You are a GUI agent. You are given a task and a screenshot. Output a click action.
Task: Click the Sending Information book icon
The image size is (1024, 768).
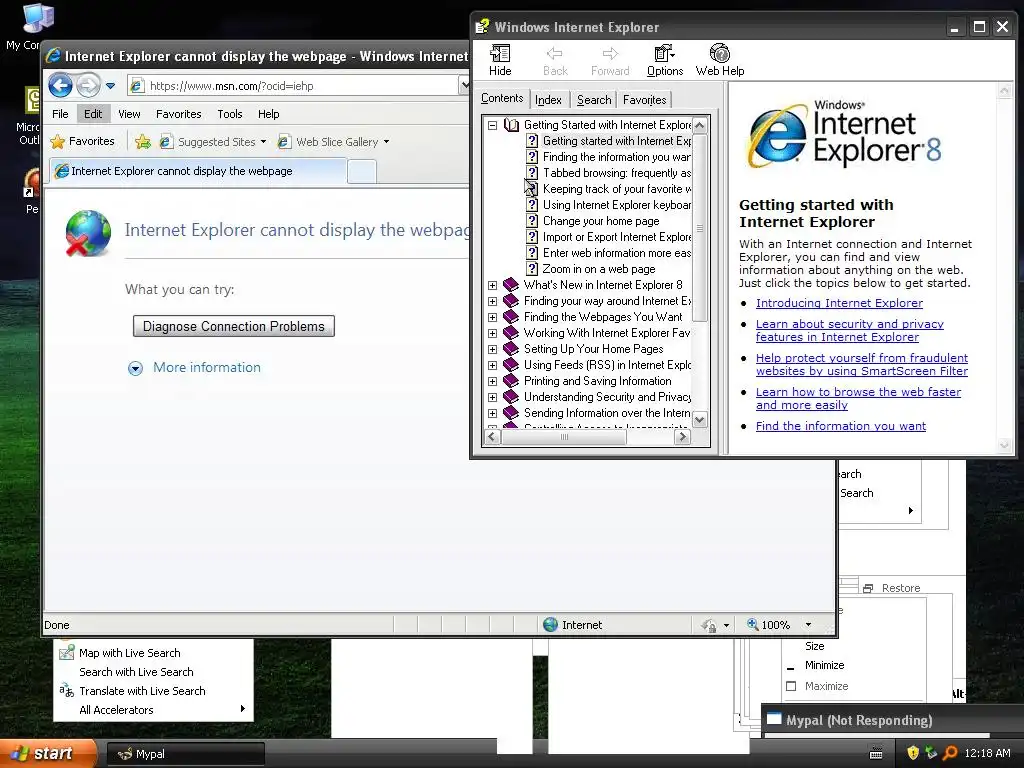click(x=511, y=413)
